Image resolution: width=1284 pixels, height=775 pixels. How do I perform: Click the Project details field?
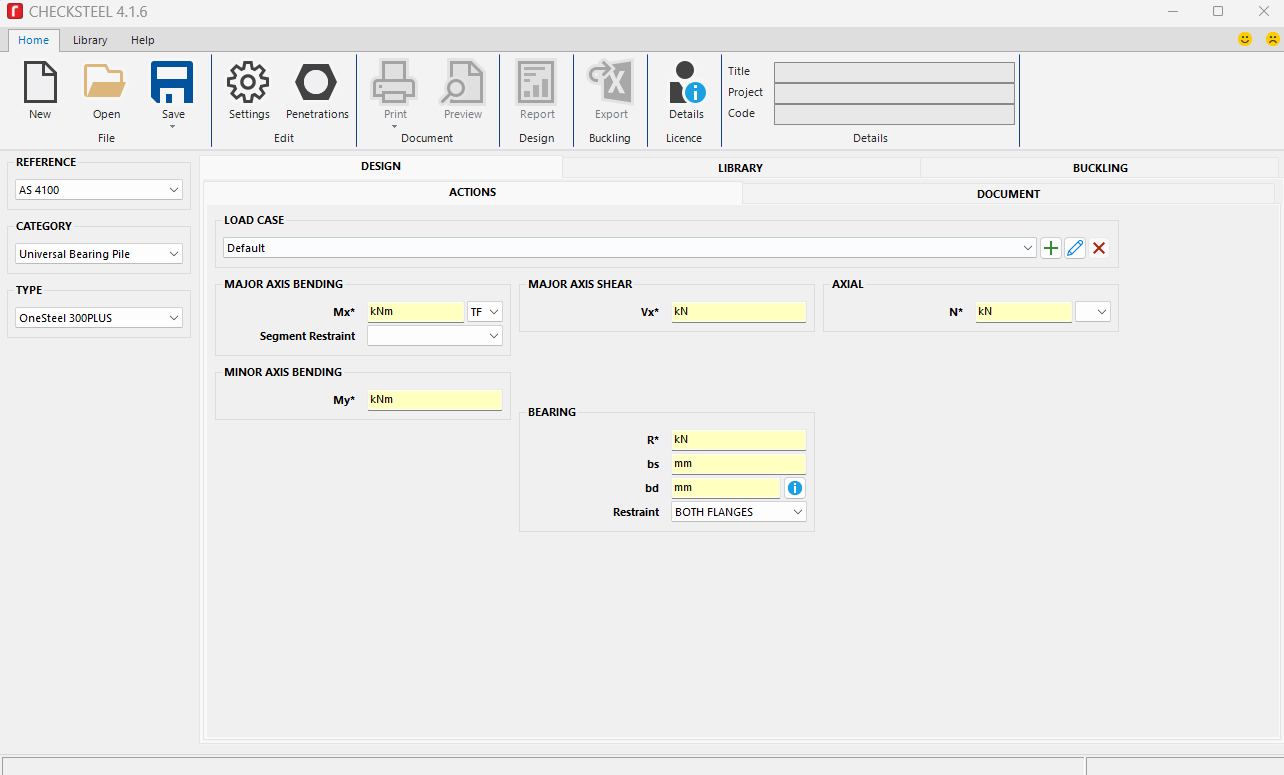pyautogui.click(x=894, y=93)
